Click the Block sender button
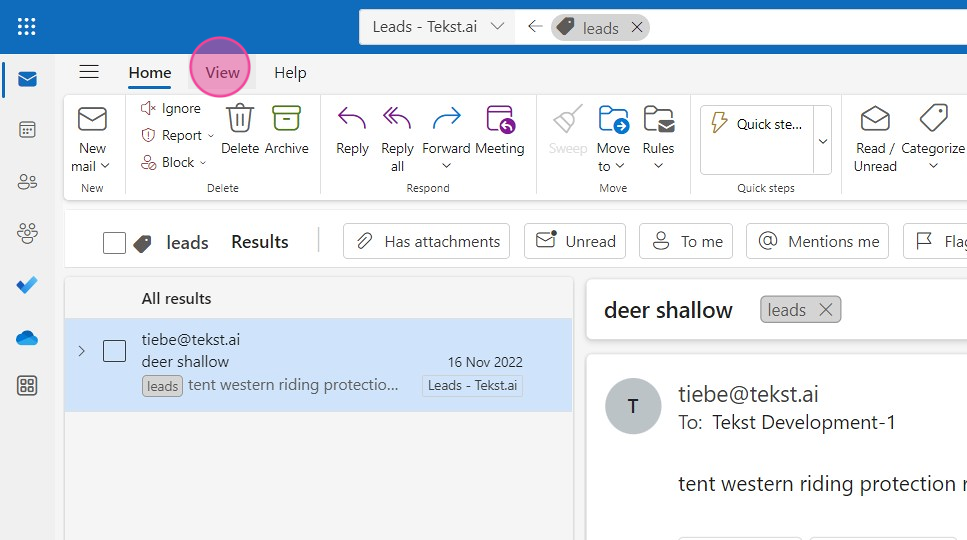The image size is (967, 540). 168,162
